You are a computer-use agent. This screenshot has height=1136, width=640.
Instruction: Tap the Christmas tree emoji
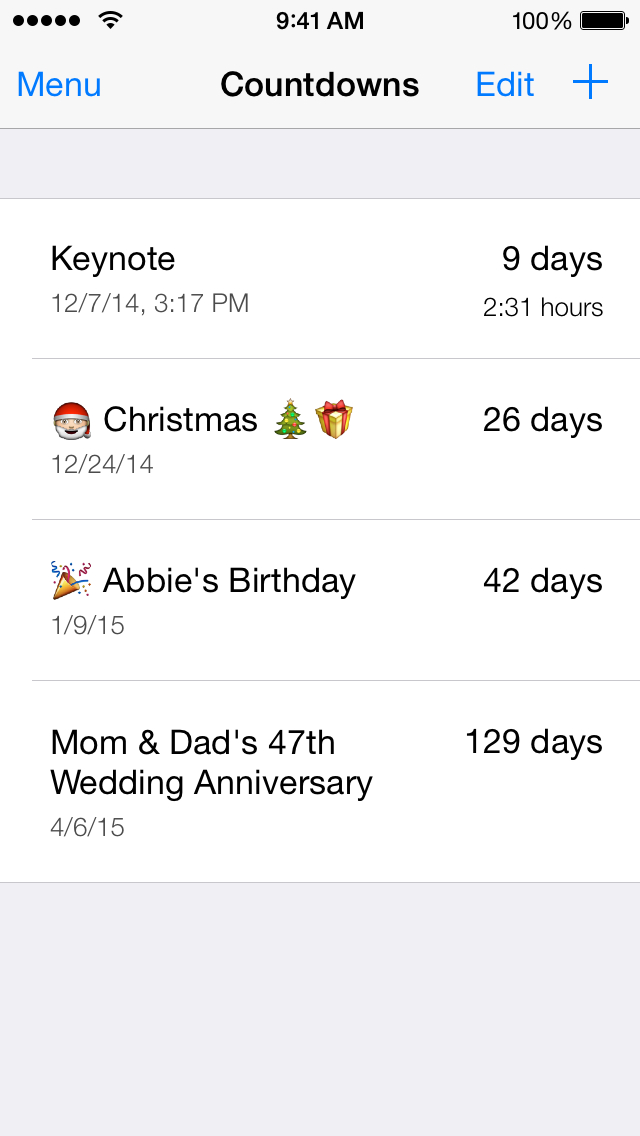click(291, 419)
